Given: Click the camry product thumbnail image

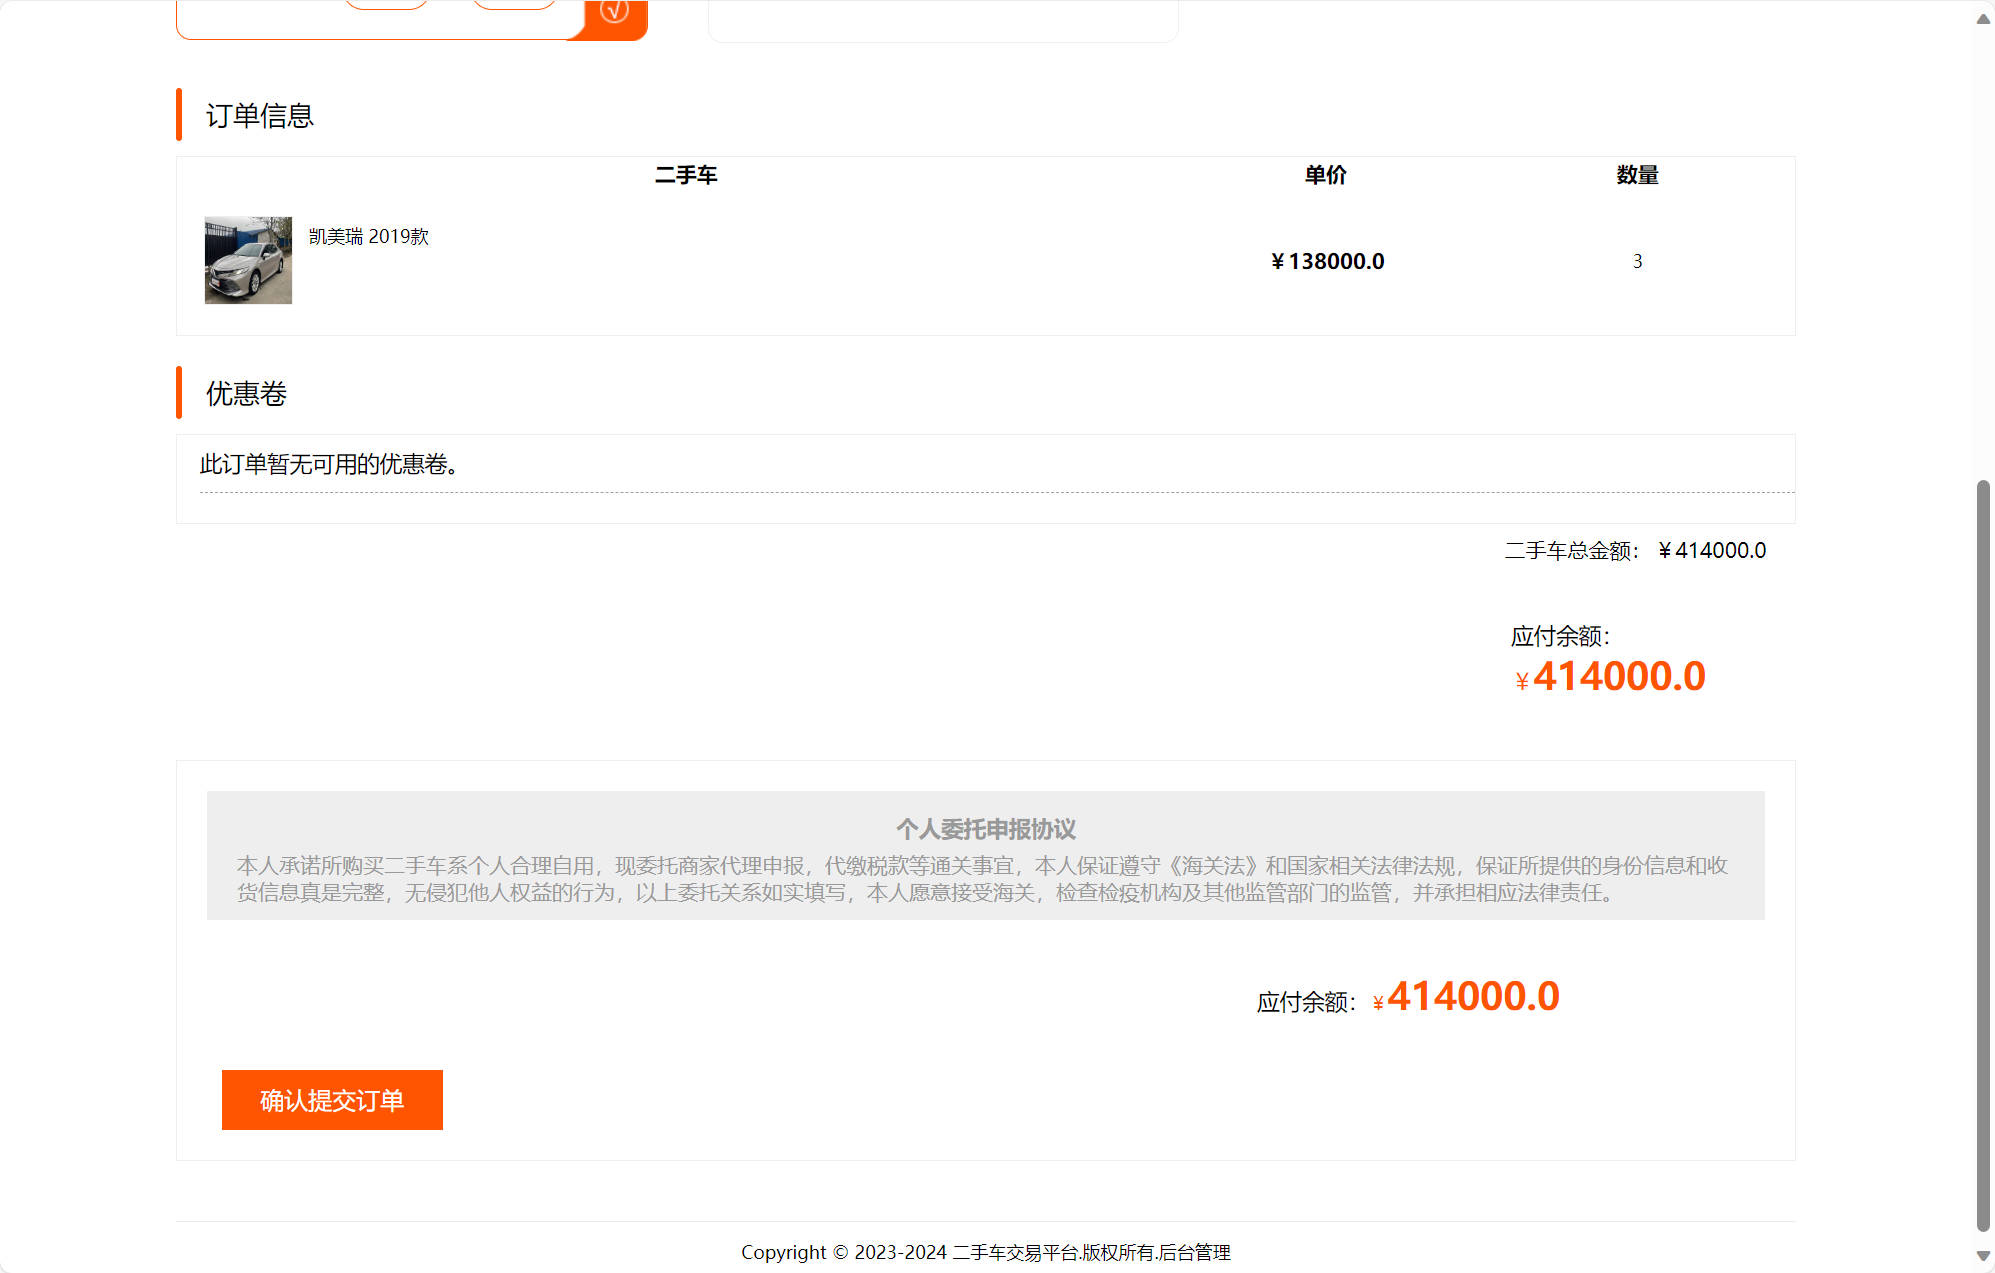Looking at the screenshot, I should (247, 261).
